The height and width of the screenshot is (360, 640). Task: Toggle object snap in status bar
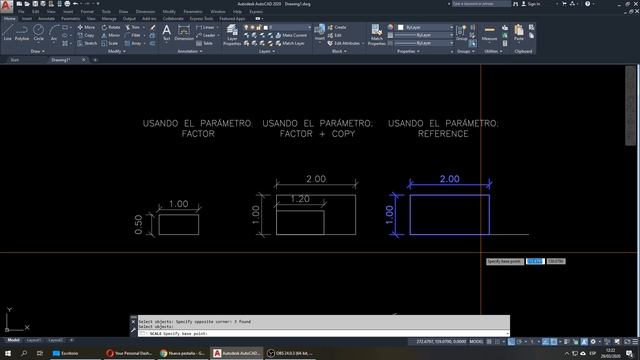[553, 342]
